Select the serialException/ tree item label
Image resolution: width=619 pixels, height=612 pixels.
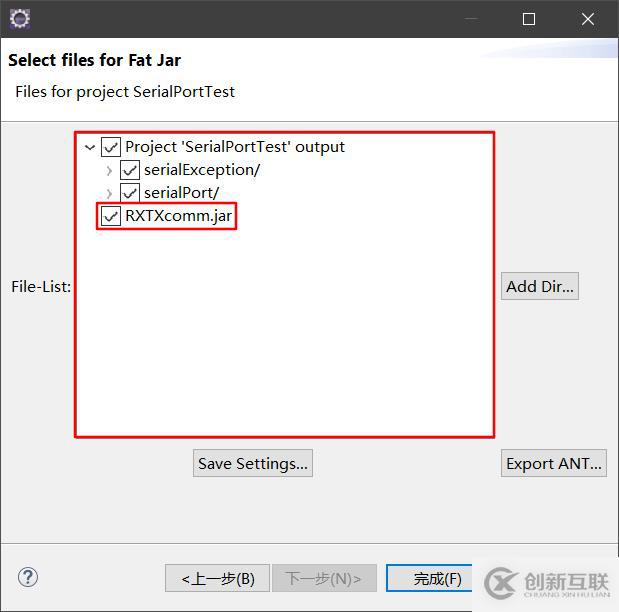pyautogui.click(x=201, y=170)
